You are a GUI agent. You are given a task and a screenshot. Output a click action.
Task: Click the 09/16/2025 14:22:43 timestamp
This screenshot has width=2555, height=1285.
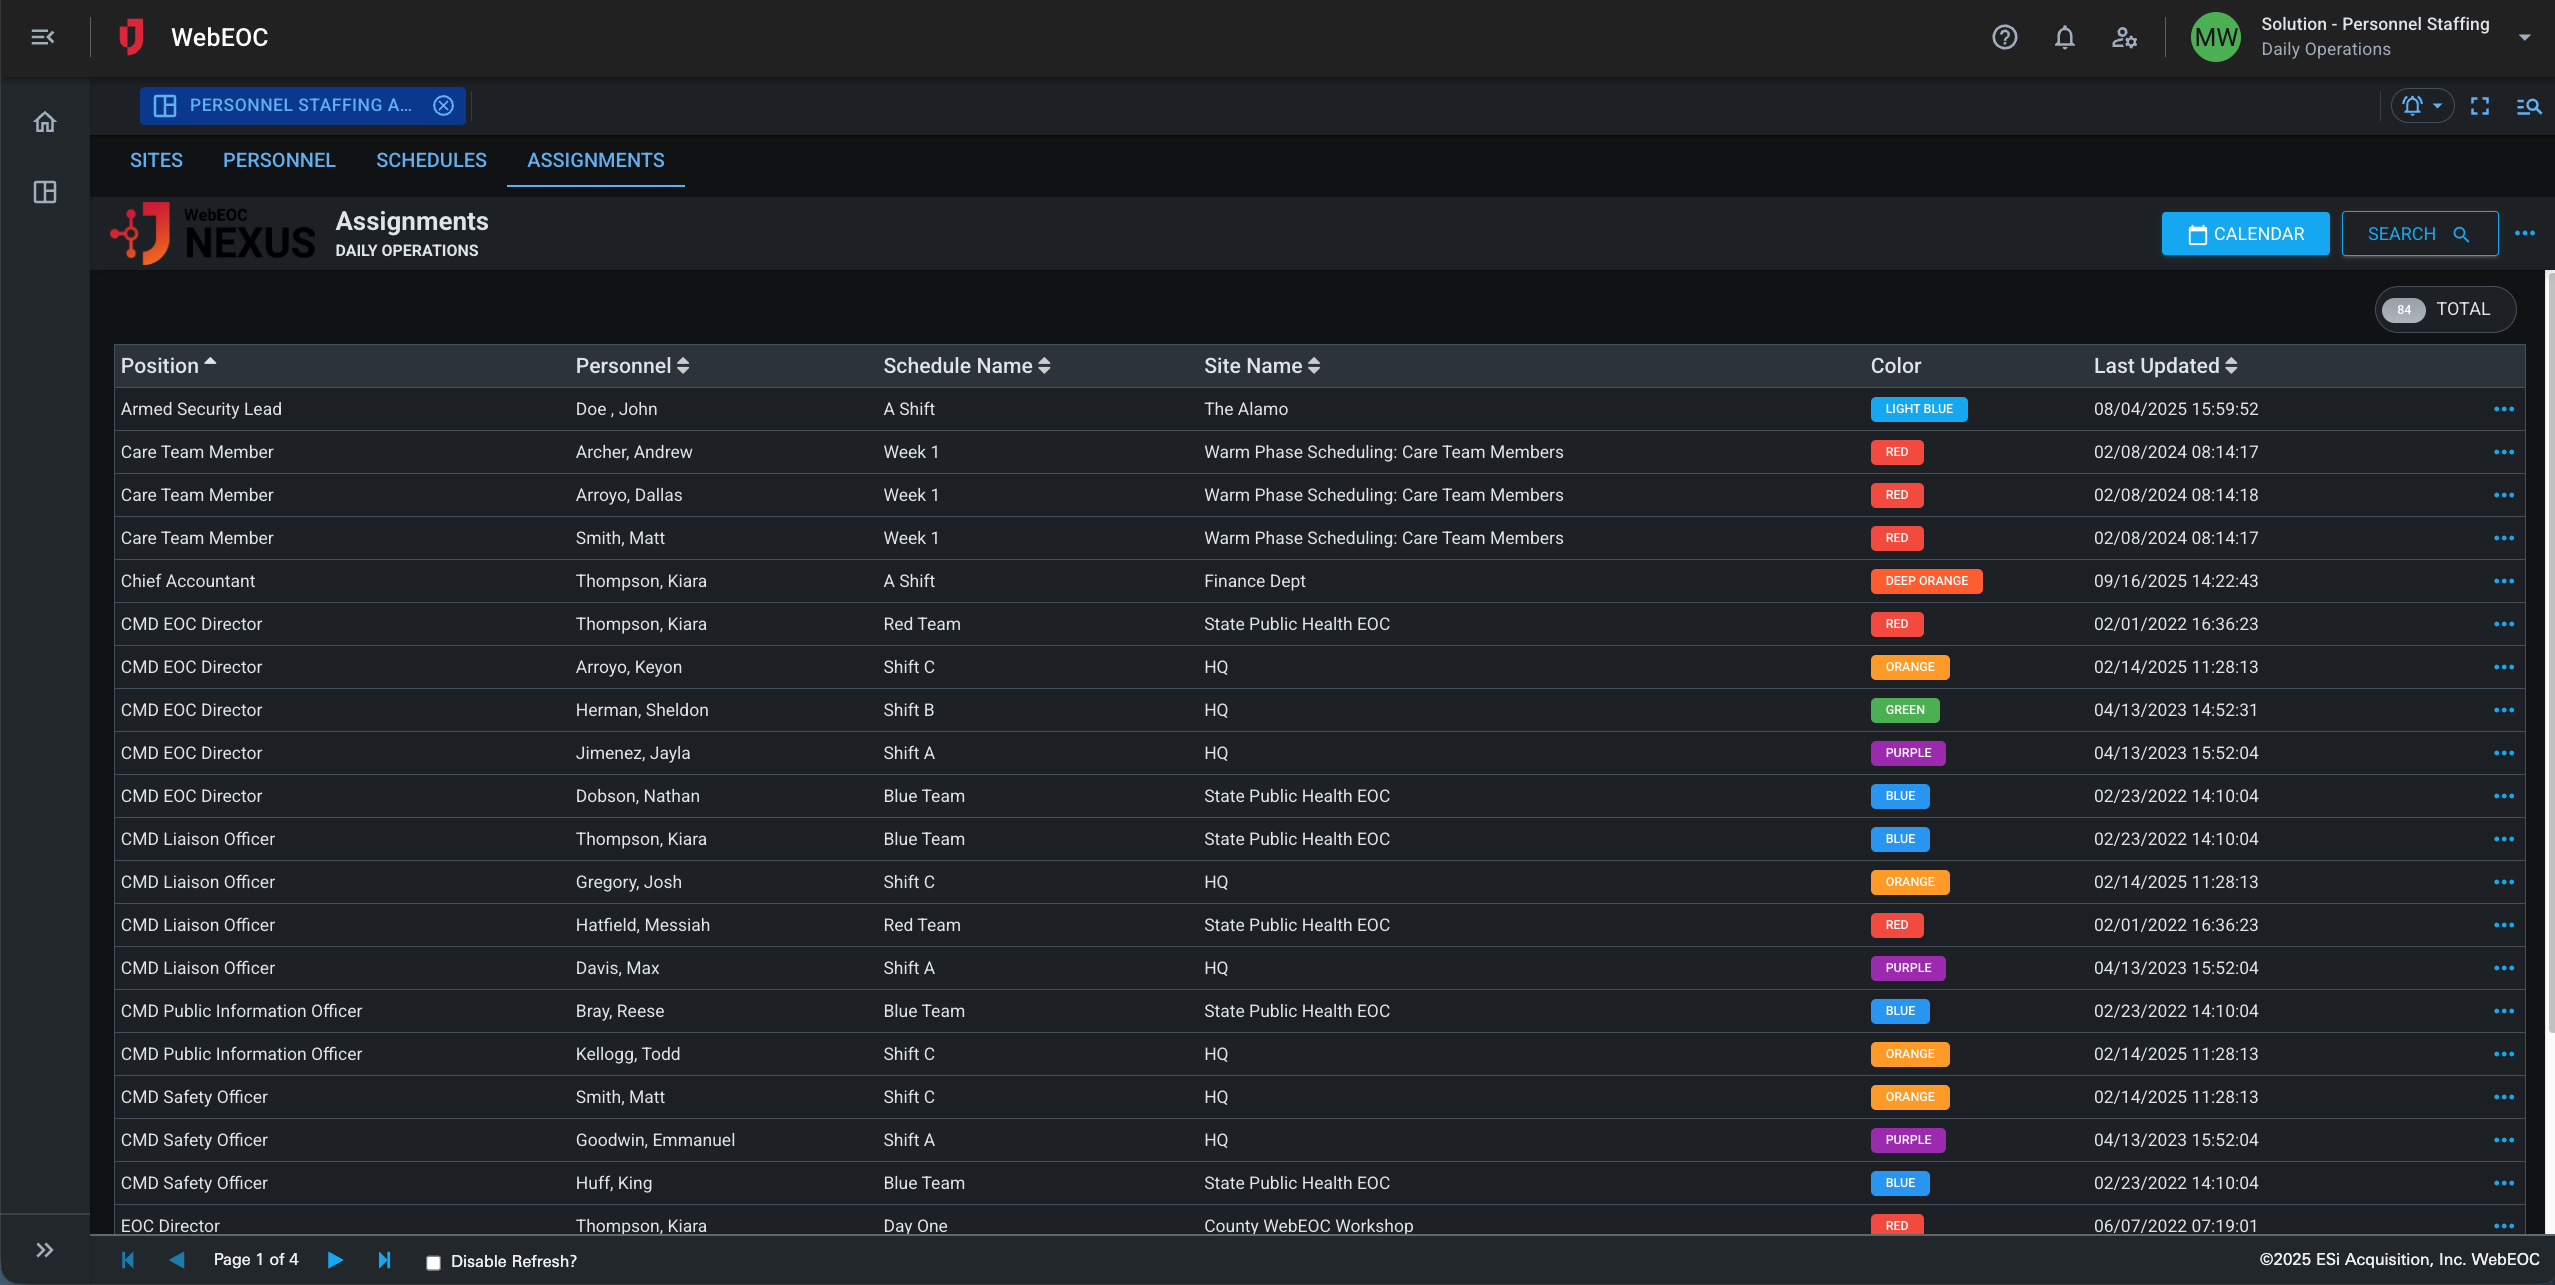(2175, 581)
